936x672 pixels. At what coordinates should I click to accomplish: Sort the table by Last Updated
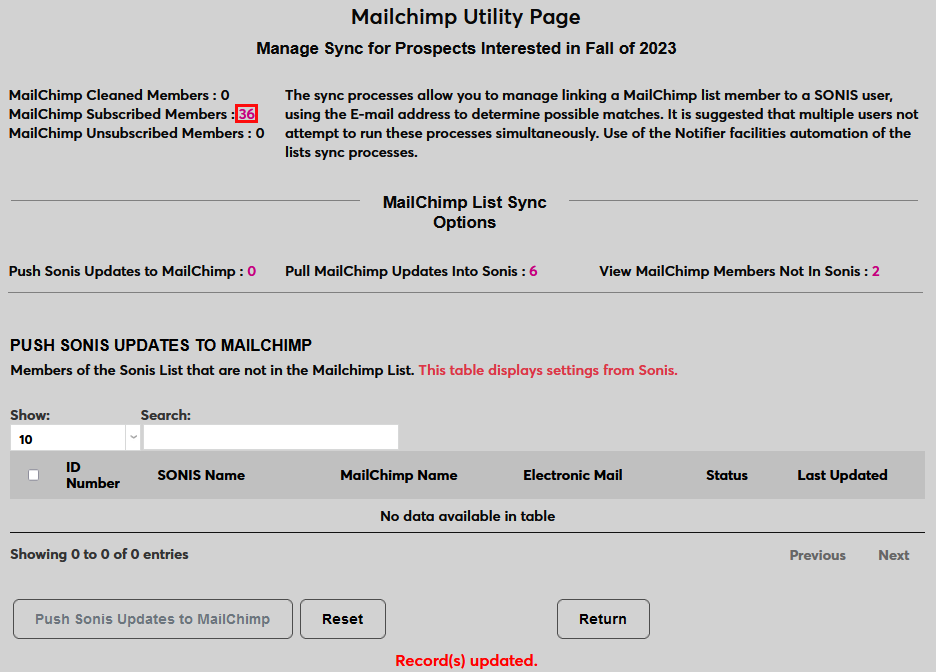(x=842, y=475)
